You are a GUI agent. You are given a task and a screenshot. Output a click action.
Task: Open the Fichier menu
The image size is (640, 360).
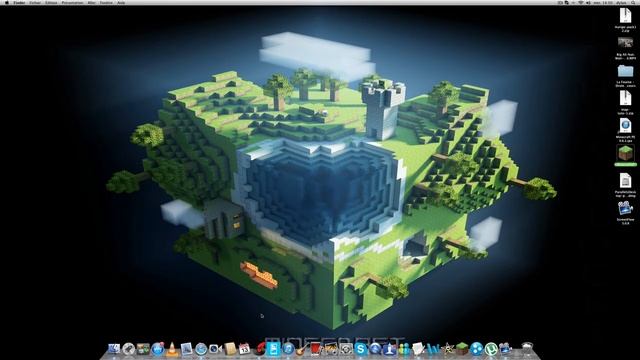click(35, 2)
